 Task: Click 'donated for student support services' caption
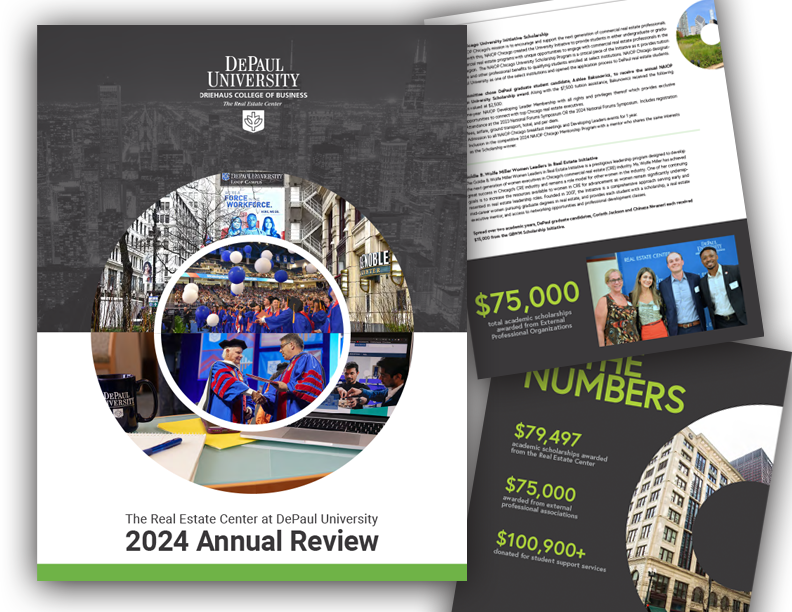(x=550, y=562)
